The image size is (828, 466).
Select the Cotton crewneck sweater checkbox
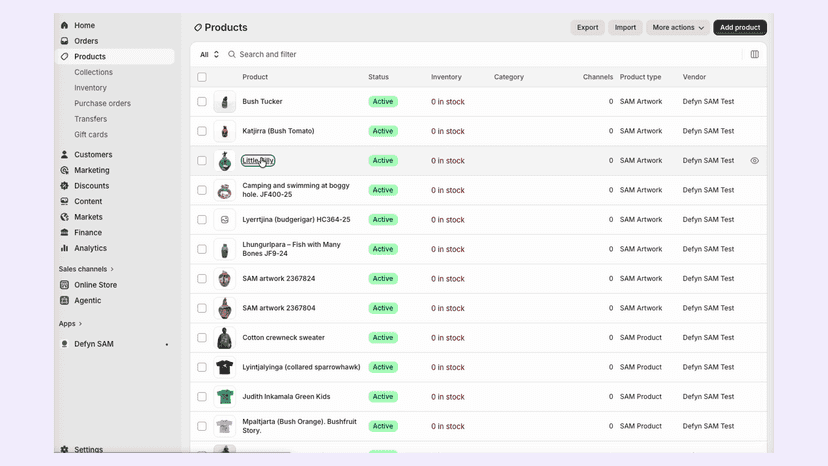tap(202, 338)
